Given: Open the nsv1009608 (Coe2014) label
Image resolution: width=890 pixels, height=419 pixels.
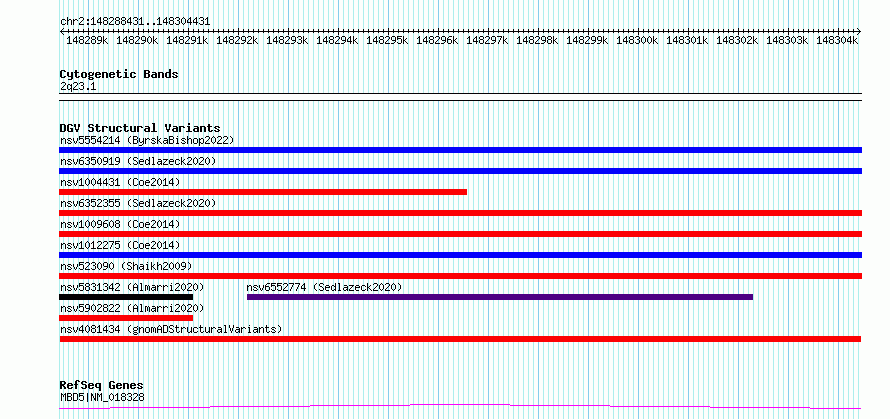Looking at the screenshot, I should pyautogui.click(x=120, y=224).
